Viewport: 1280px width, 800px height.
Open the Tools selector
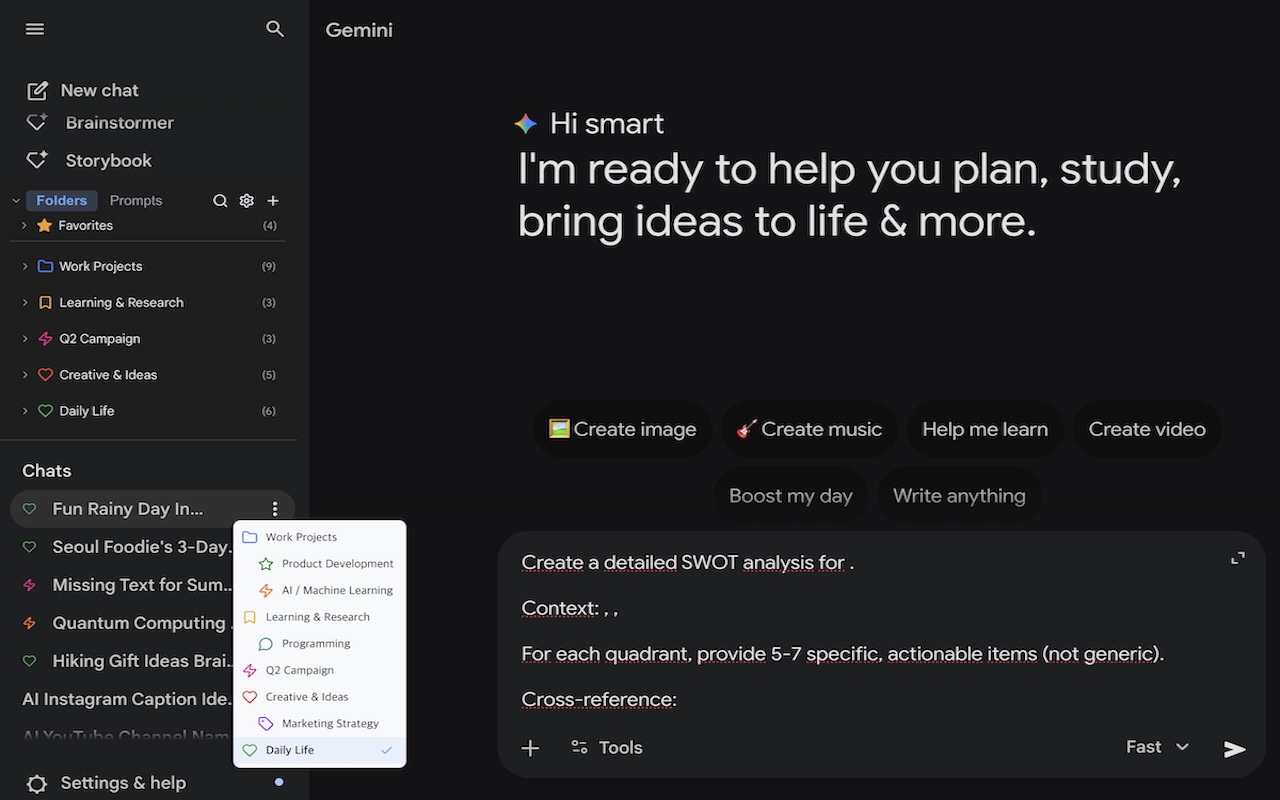606,748
